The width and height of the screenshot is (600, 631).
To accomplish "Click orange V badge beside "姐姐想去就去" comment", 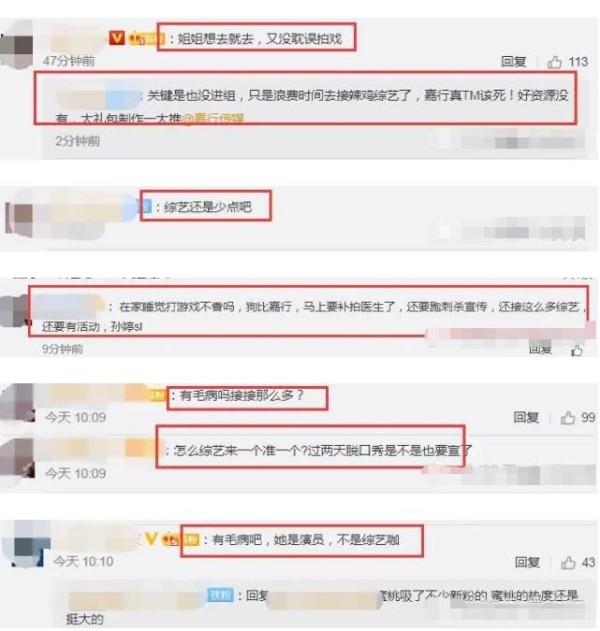I will click(117, 38).
